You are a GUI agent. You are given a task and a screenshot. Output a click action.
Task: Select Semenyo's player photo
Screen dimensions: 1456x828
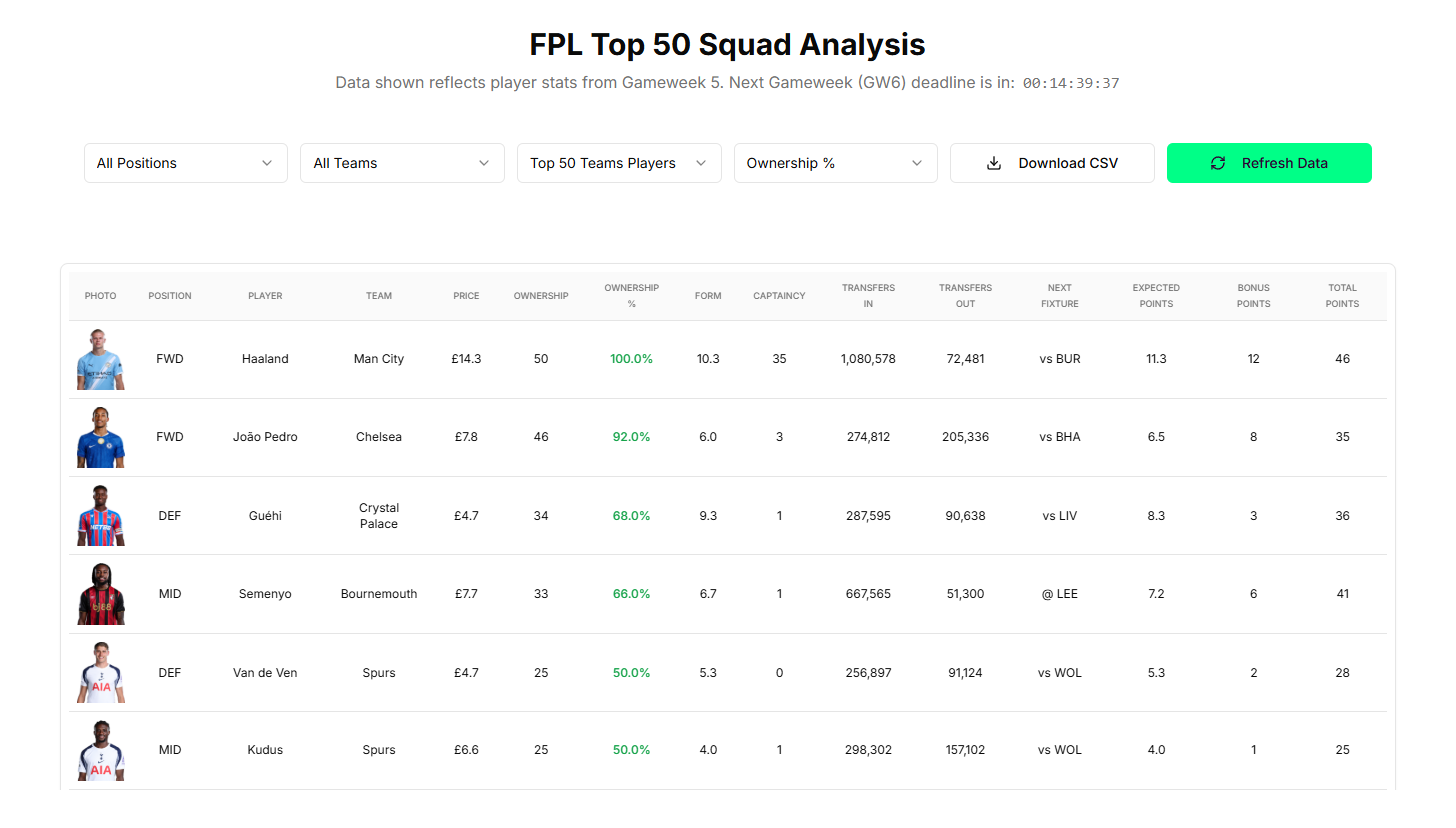click(x=100, y=593)
